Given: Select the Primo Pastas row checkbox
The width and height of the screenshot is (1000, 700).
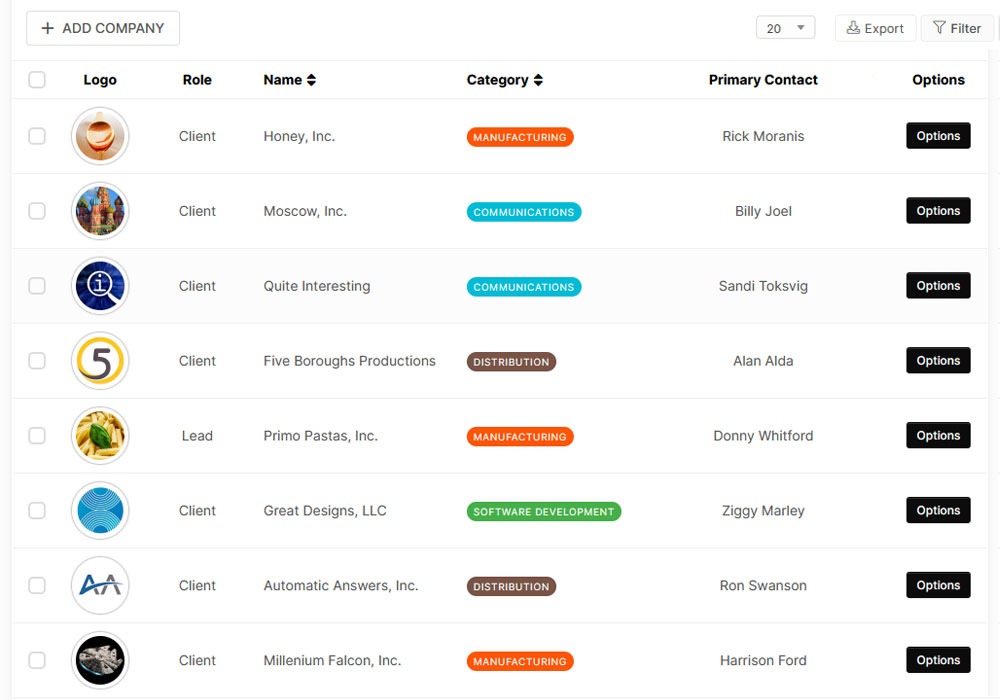Looking at the screenshot, I should pyautogui.click(x=37, y=436).
